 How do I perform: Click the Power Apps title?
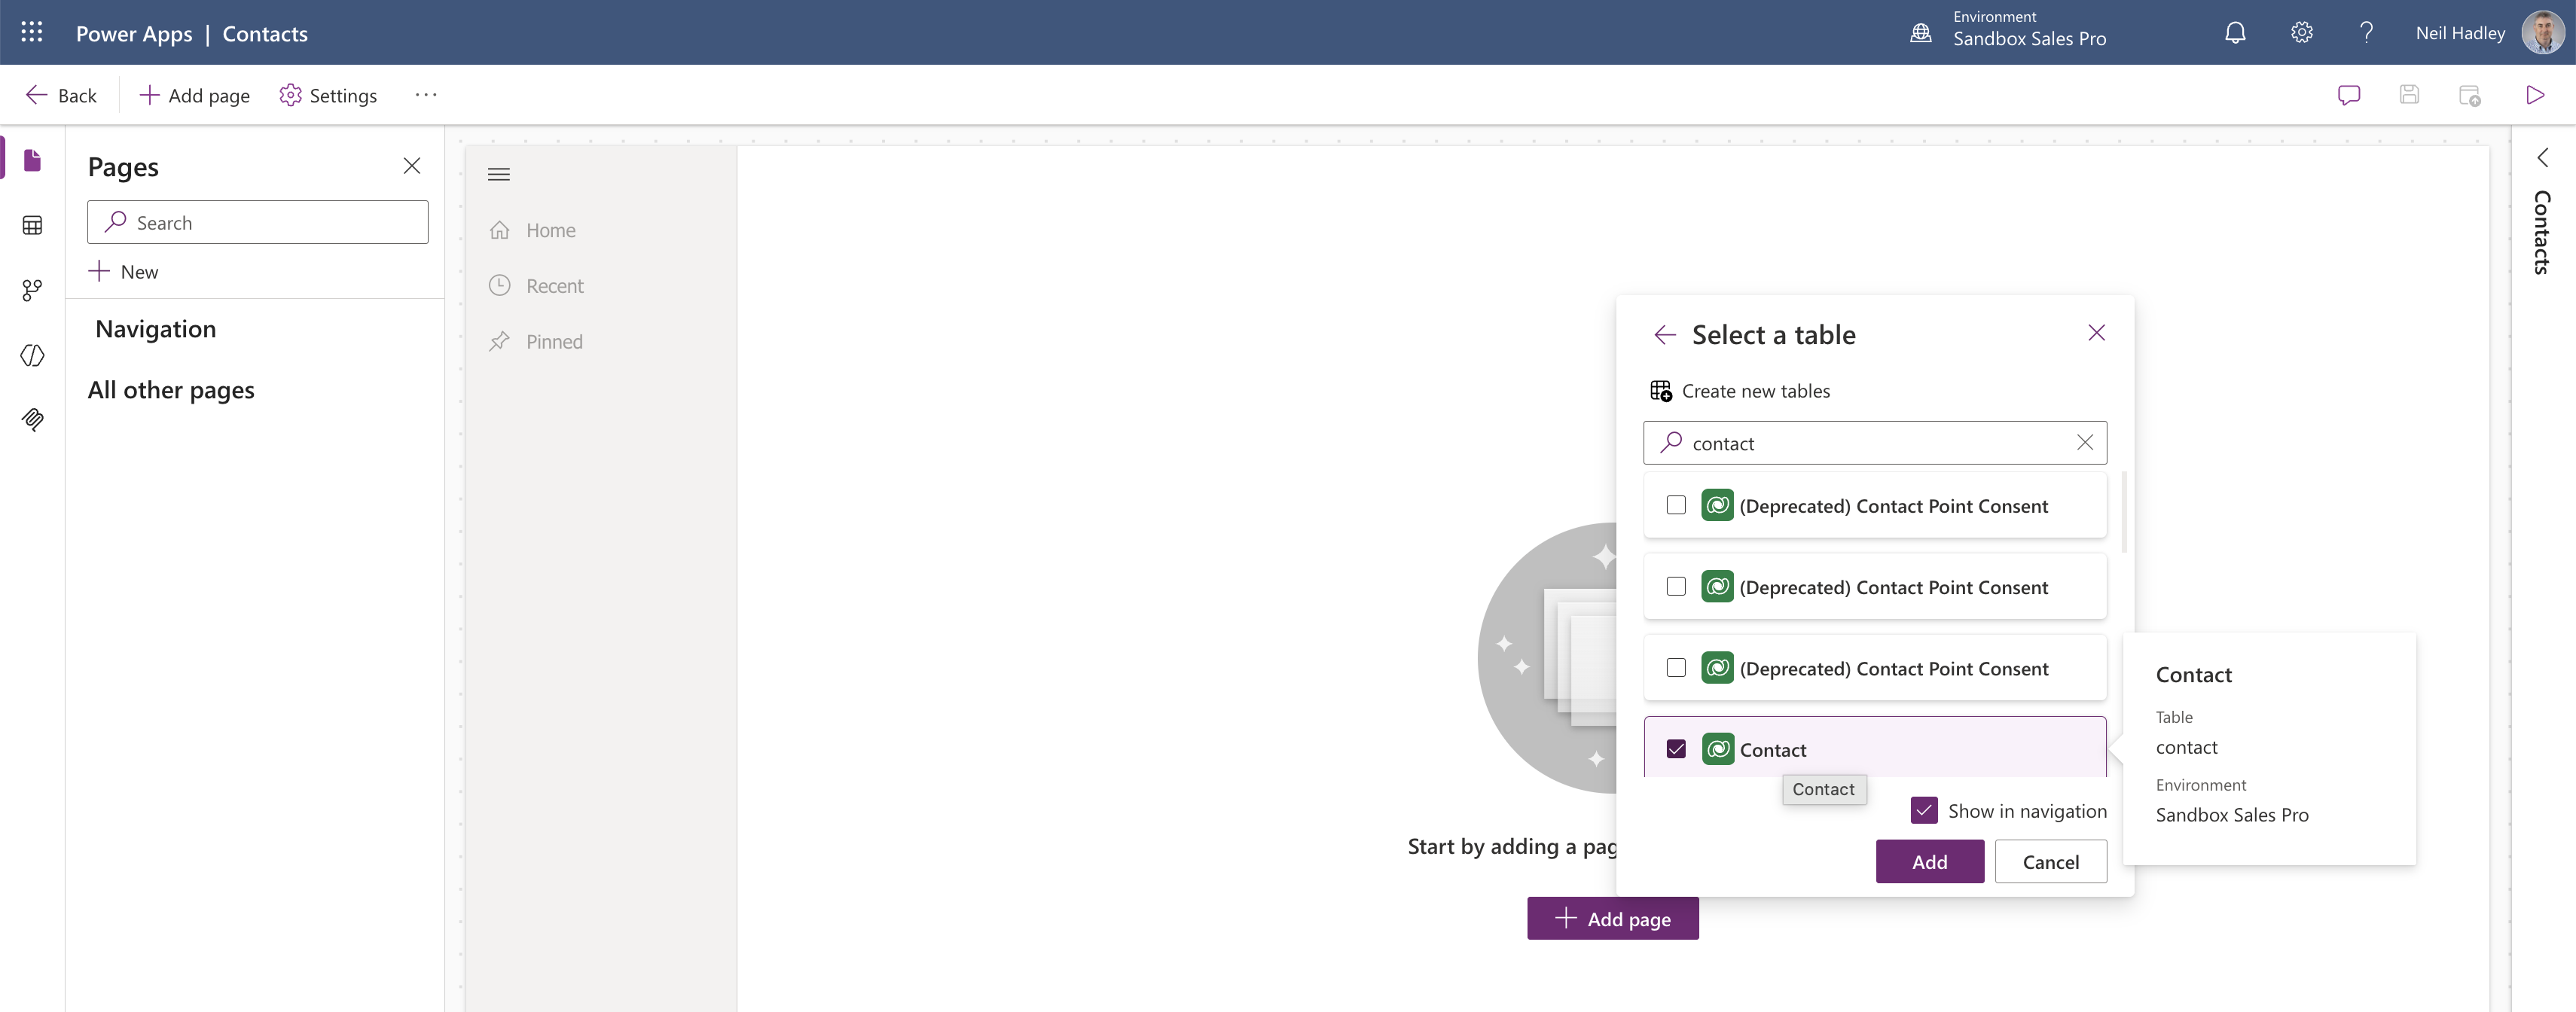coord(134,33)
